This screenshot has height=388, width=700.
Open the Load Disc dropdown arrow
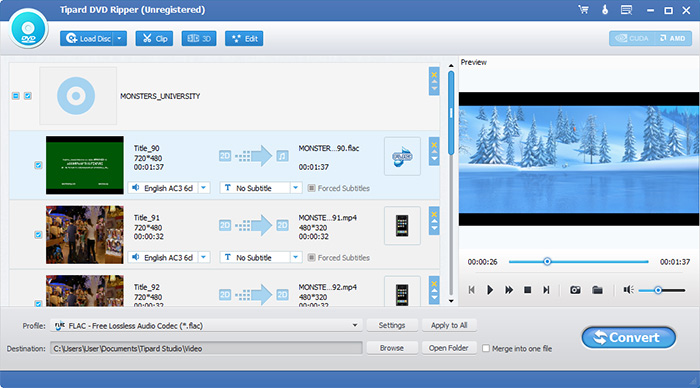coord(120,39)
